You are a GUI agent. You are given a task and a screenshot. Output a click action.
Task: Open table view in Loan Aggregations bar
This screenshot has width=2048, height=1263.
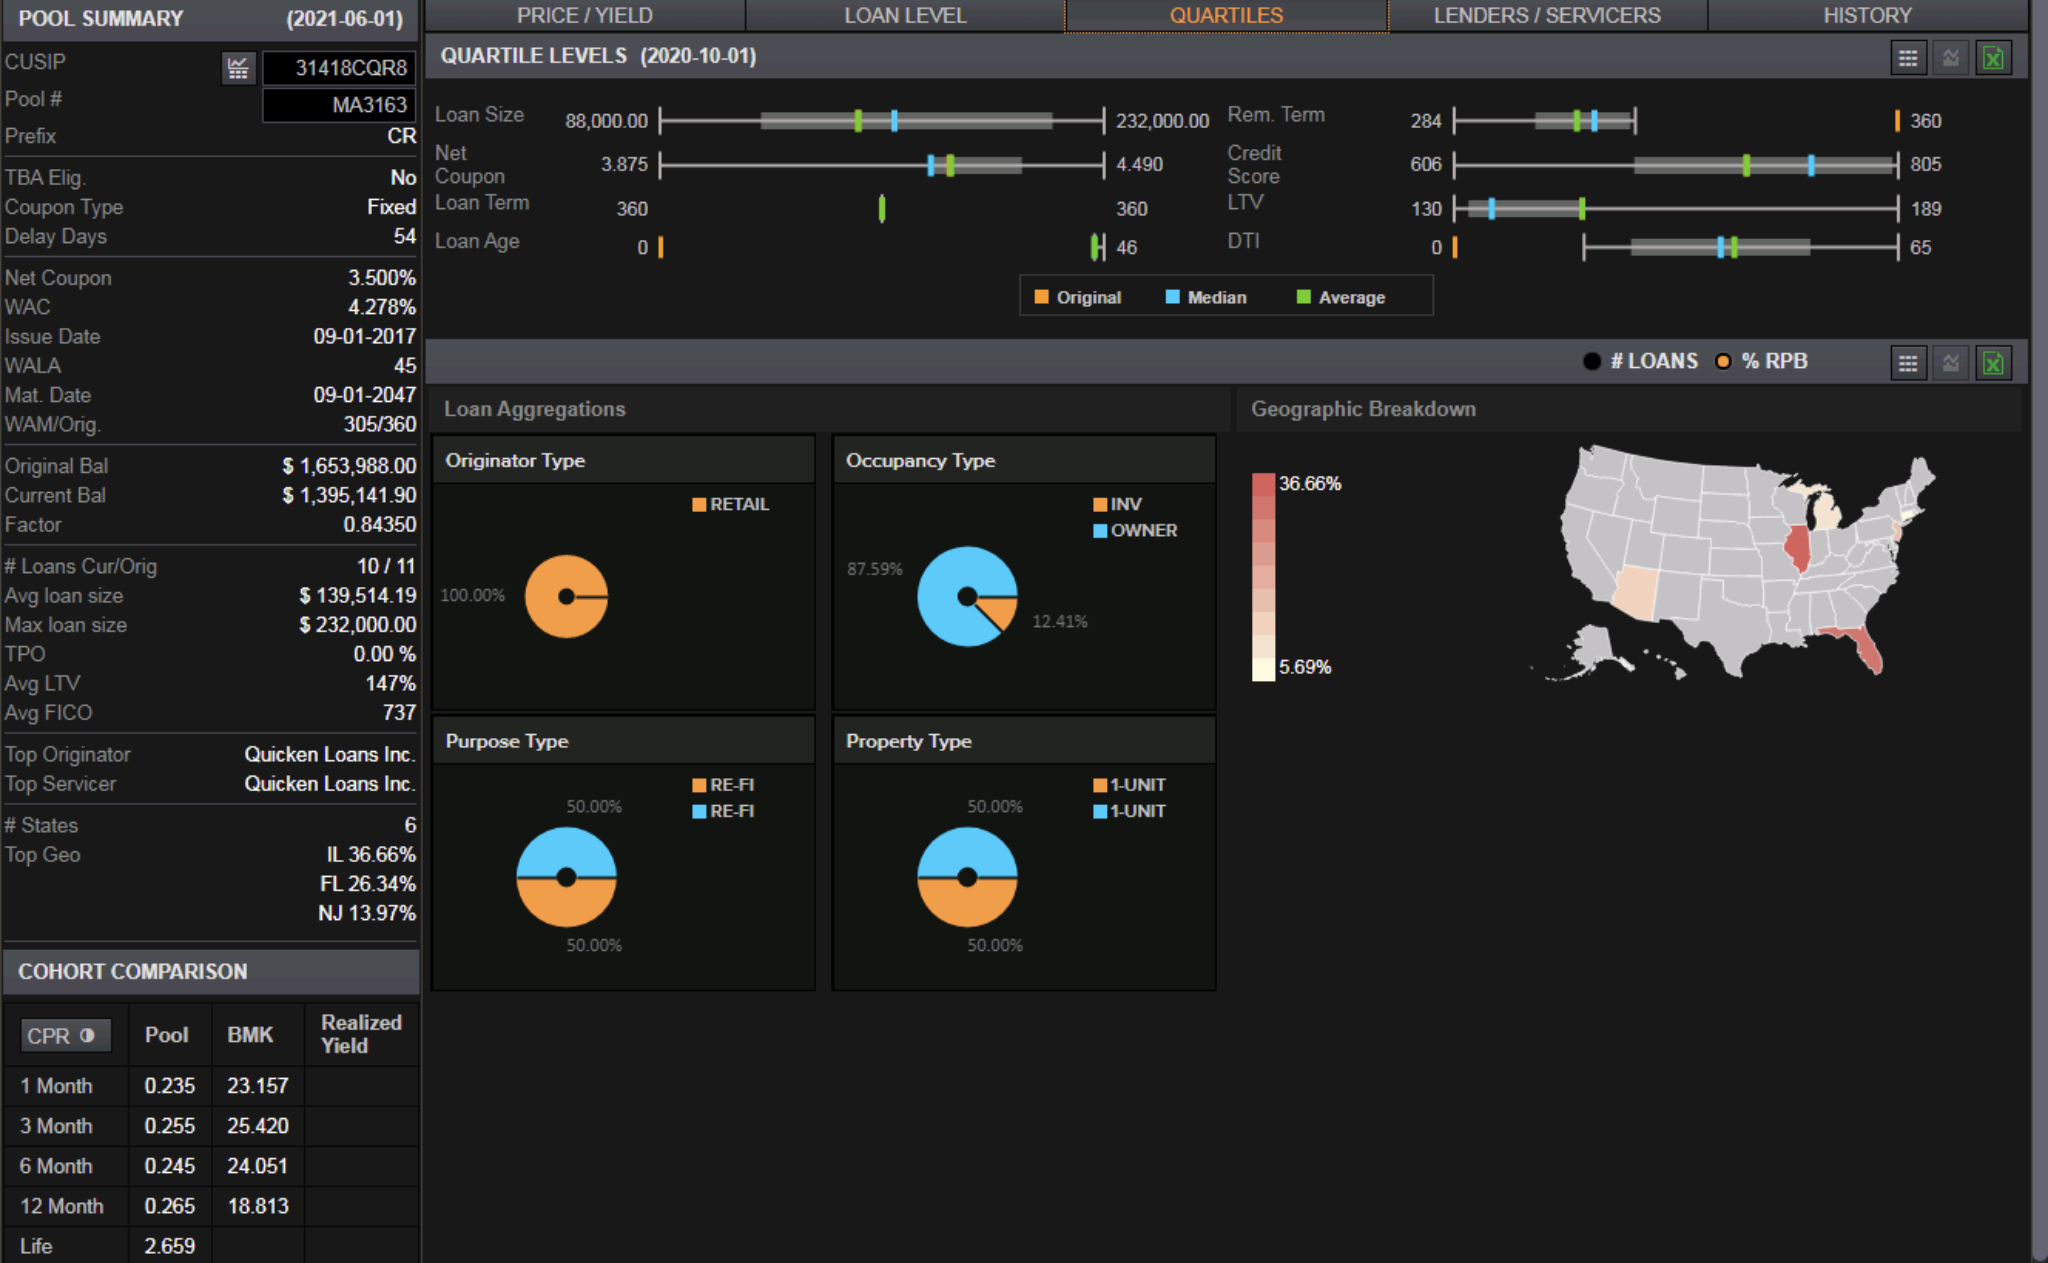(1908, 363)
